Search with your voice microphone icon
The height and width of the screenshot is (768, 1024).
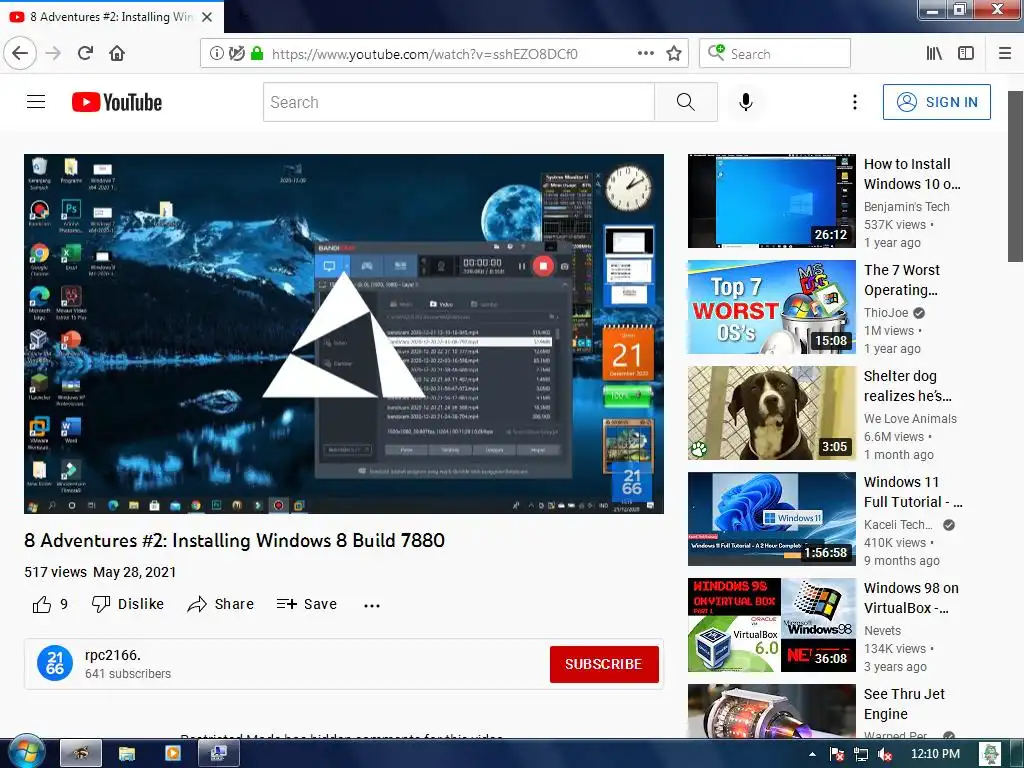coord(746,102)
